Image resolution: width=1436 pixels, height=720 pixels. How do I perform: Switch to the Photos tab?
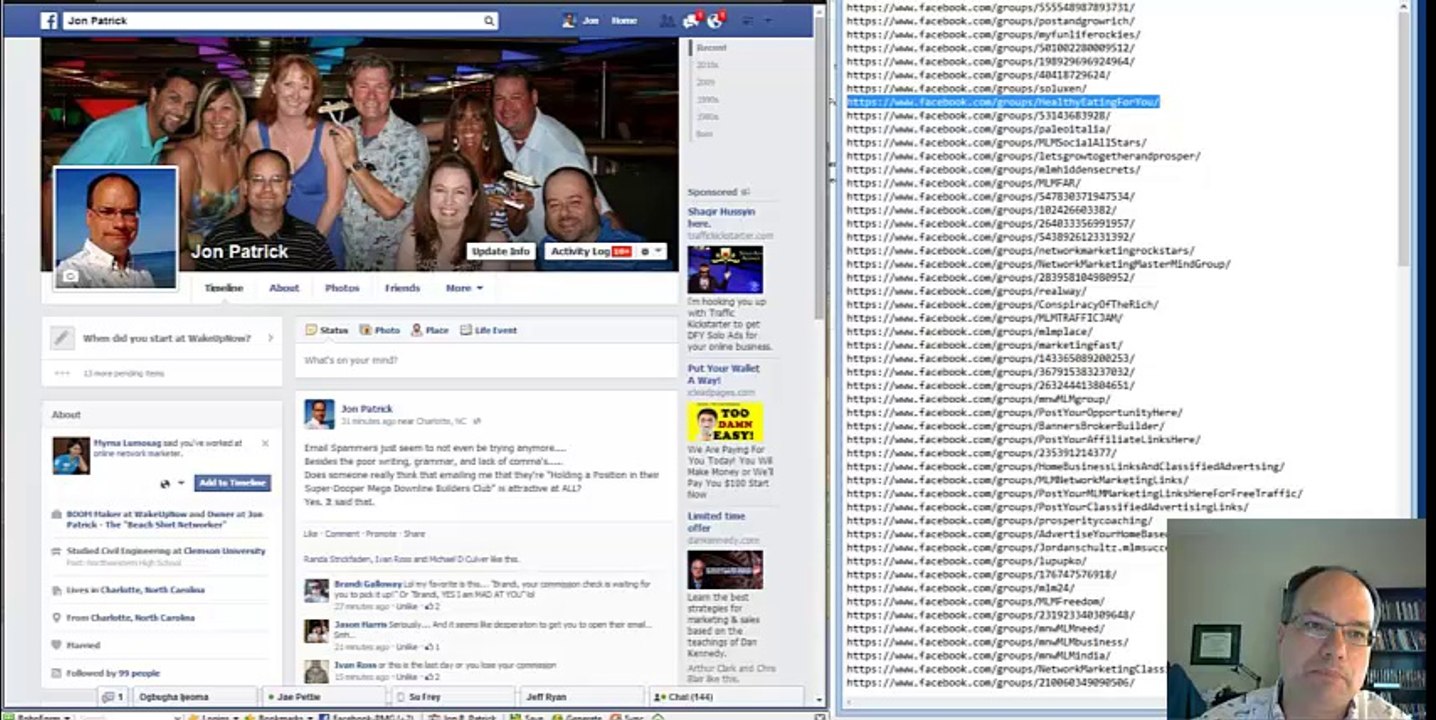point(342,288)
